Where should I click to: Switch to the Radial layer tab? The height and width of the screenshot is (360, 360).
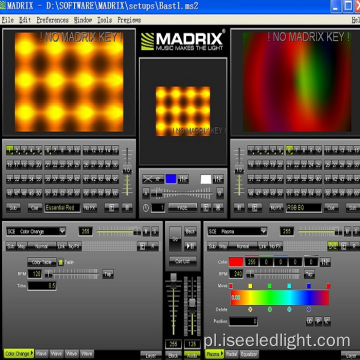coord(232,354)
